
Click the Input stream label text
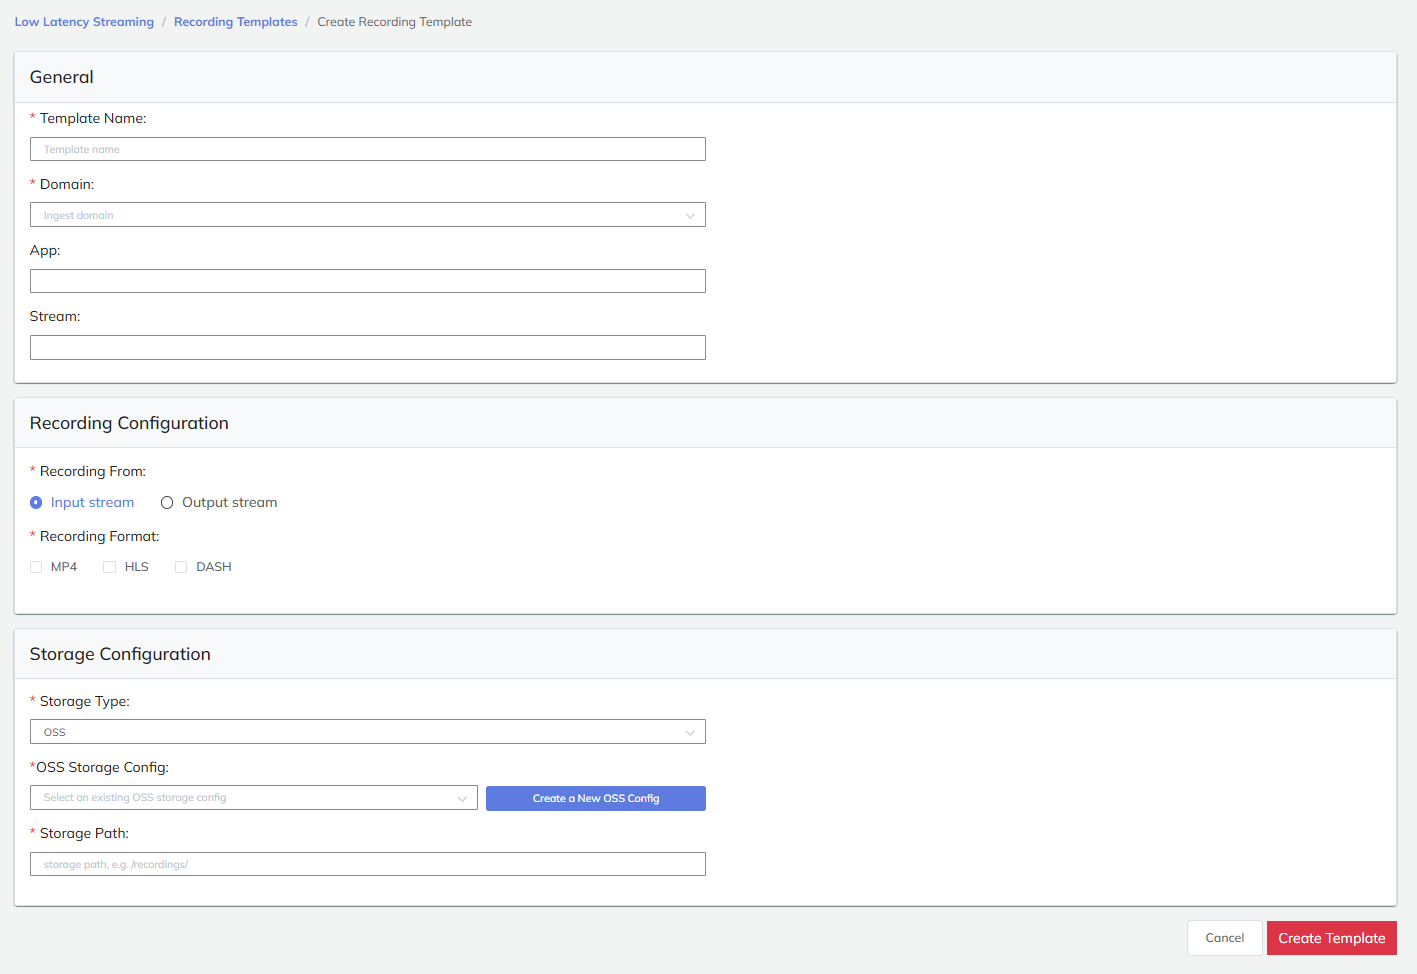point(92,503)
